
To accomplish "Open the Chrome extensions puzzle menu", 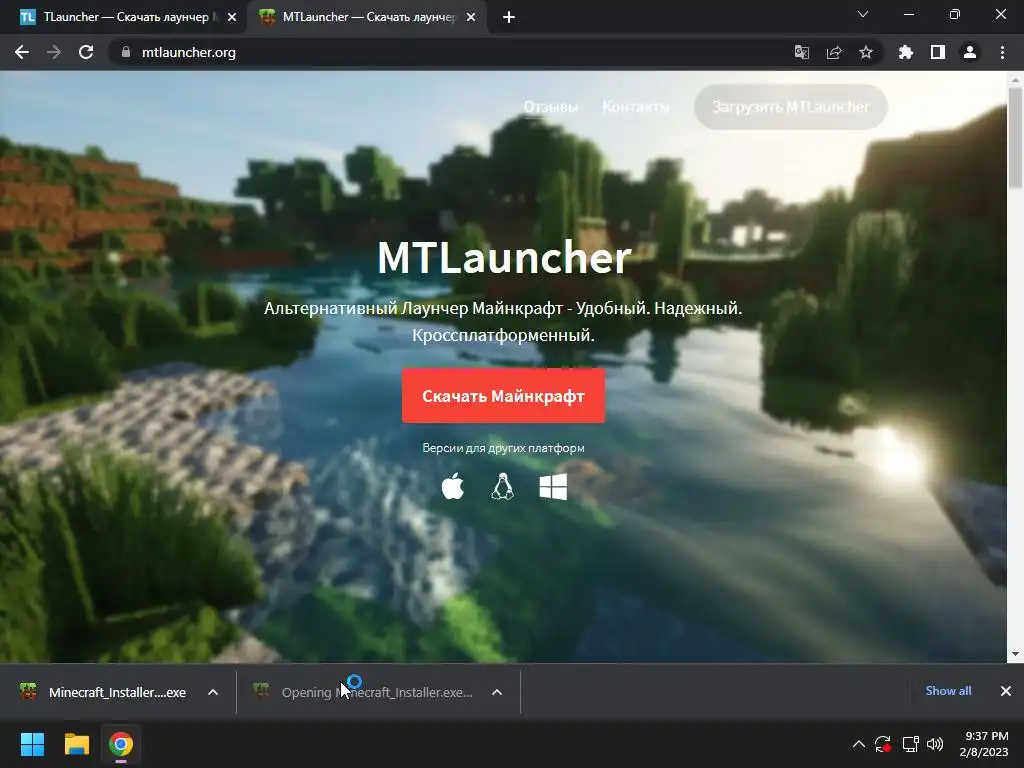I will (905, 52).
